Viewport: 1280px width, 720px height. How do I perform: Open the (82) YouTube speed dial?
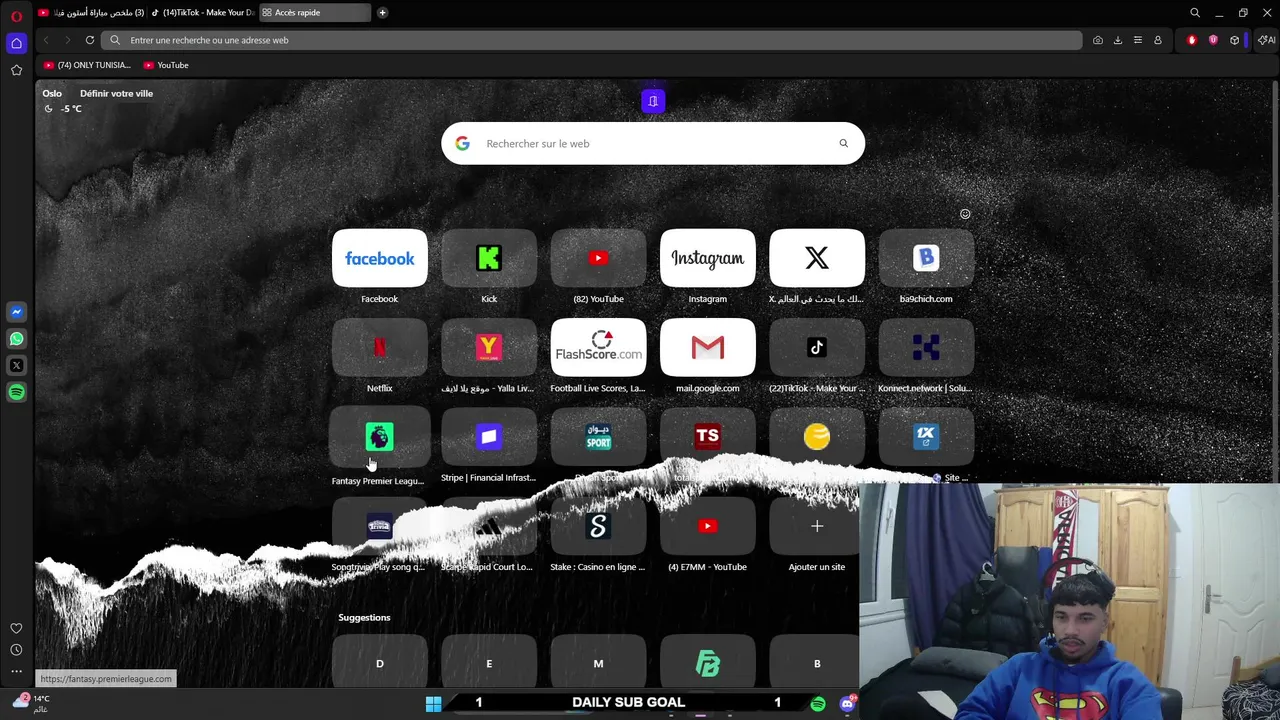pos(598,258)
